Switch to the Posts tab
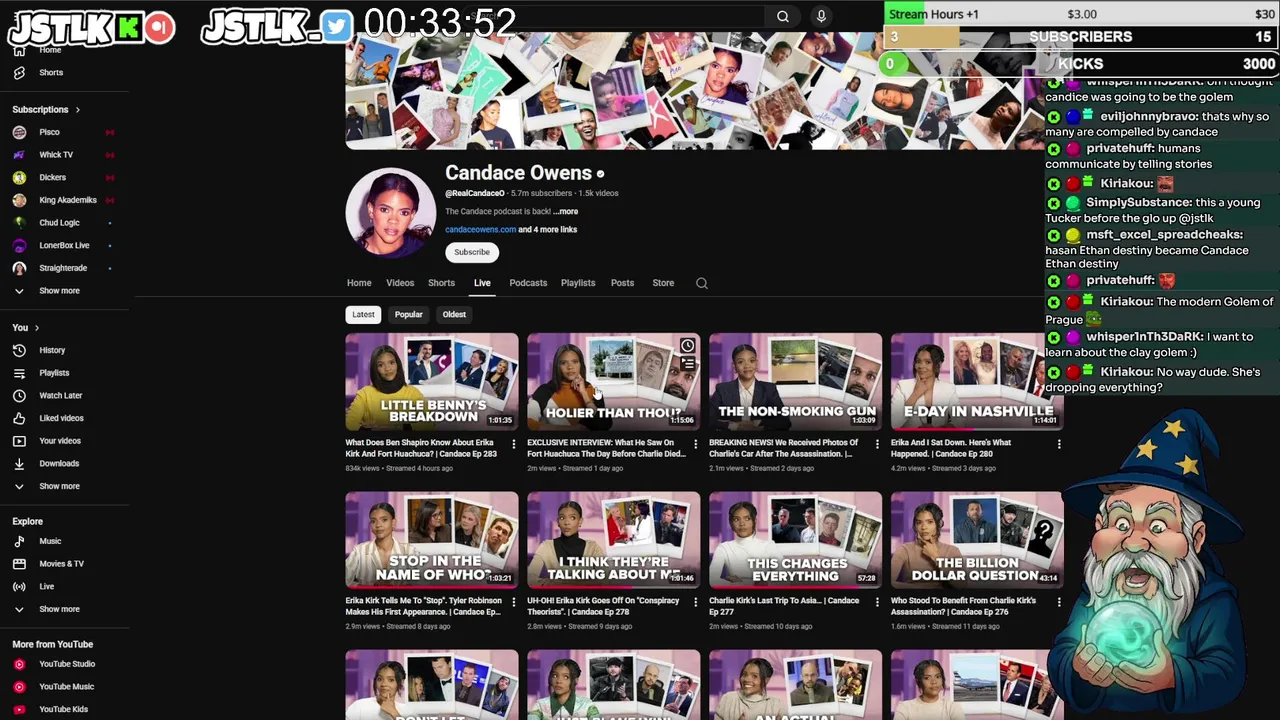The width and height of the screenshot is (1280, 720). tap(622, 283)
